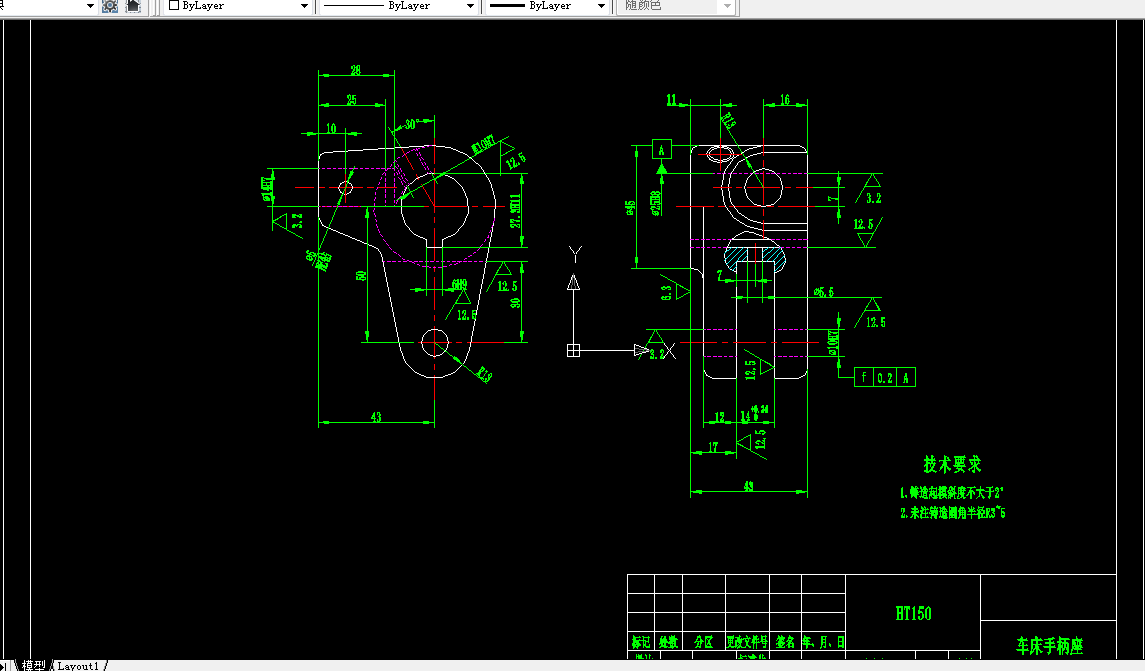The width and height of the screenshot is (1145, 671).
Task: Select the 28 dimension at the top left
Action: click(x=356, y=70)
